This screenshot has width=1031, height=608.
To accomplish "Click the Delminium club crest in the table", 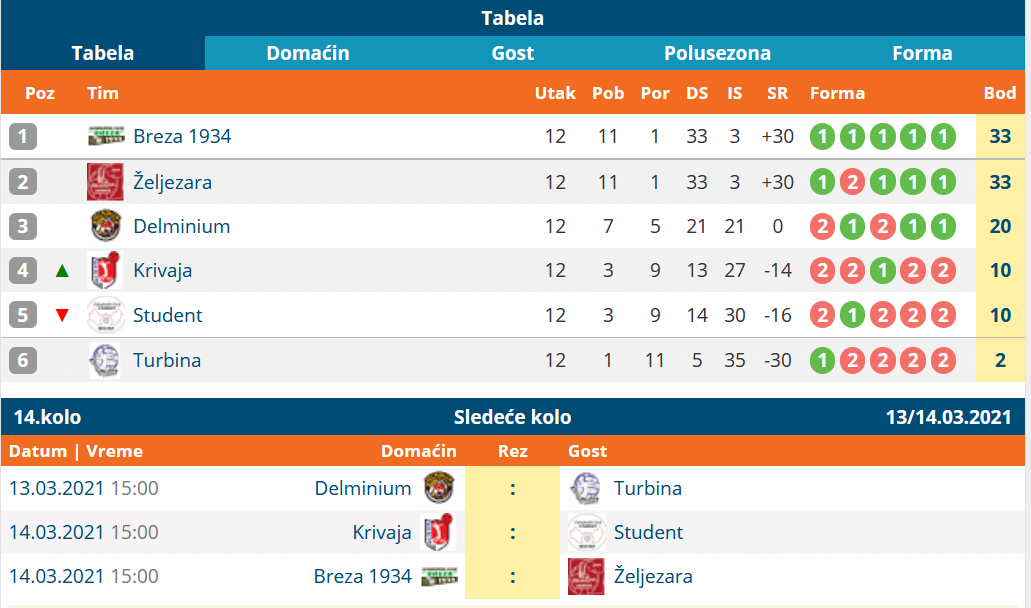I will 105,226.
